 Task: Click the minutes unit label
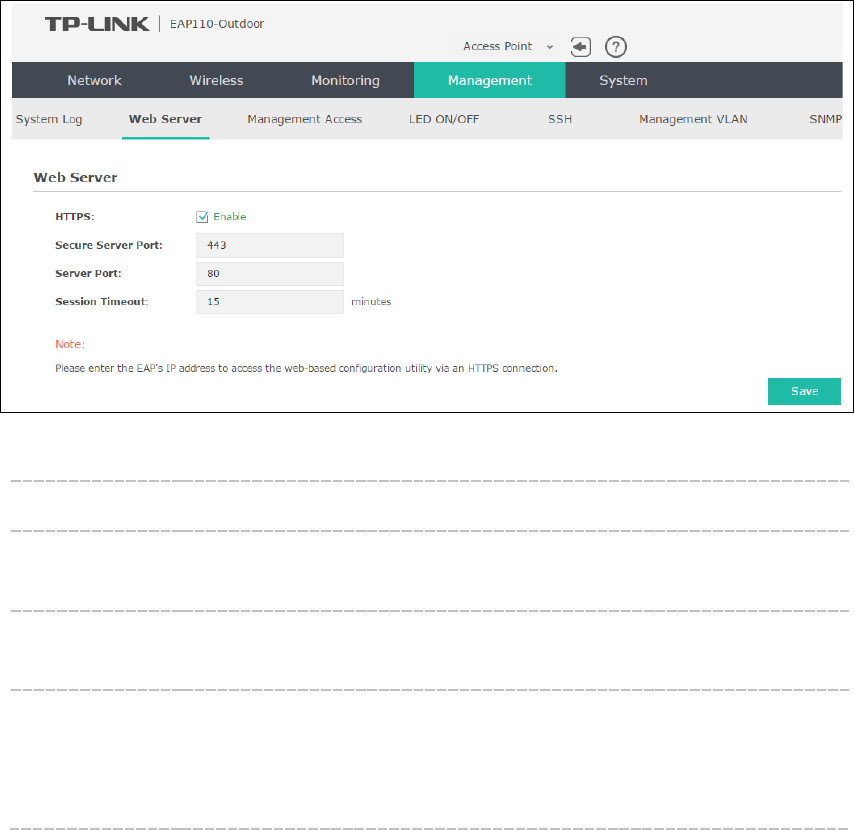[x=371, y=302]
